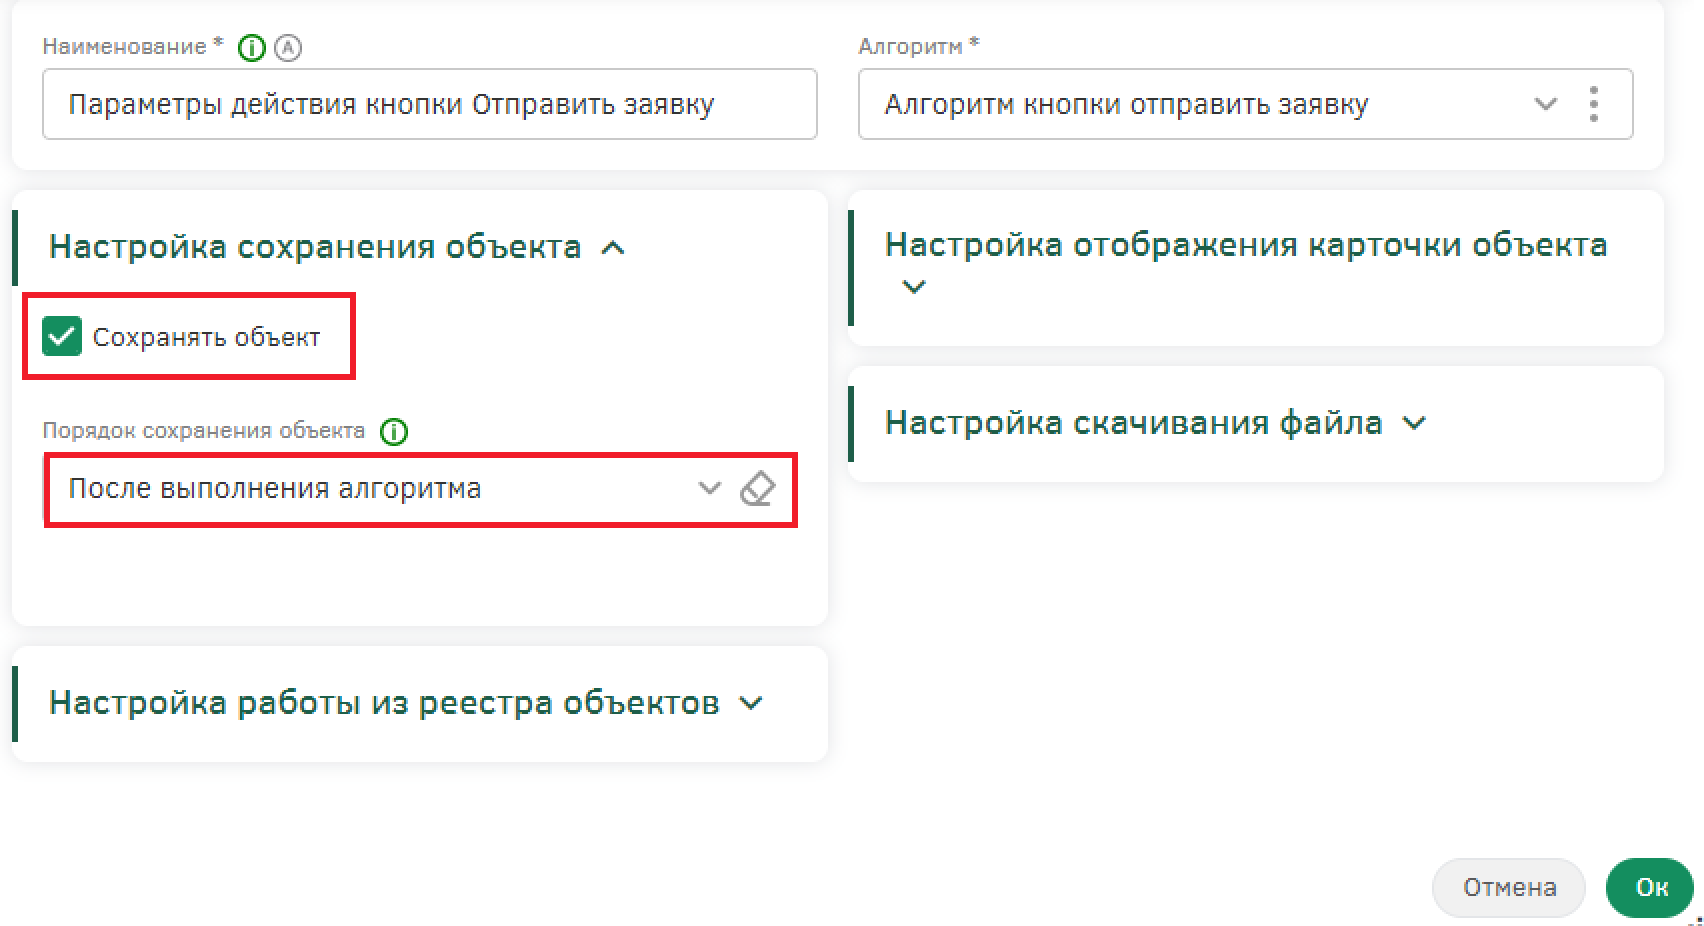The image size is (1704, 926).
Task: Toggle the Сохранять объект checkbox
Action: pos(62,337)
